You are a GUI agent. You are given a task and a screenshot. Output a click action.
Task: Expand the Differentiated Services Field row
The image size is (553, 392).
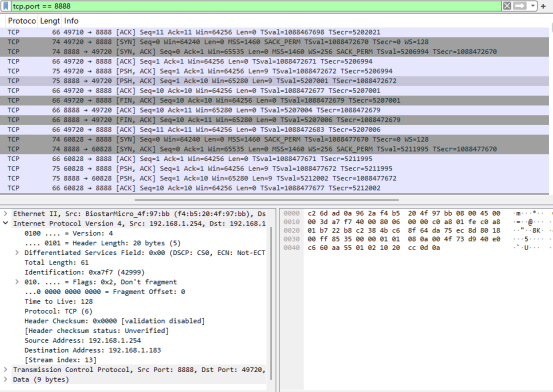pyautogui.click(x=17, y=253)
